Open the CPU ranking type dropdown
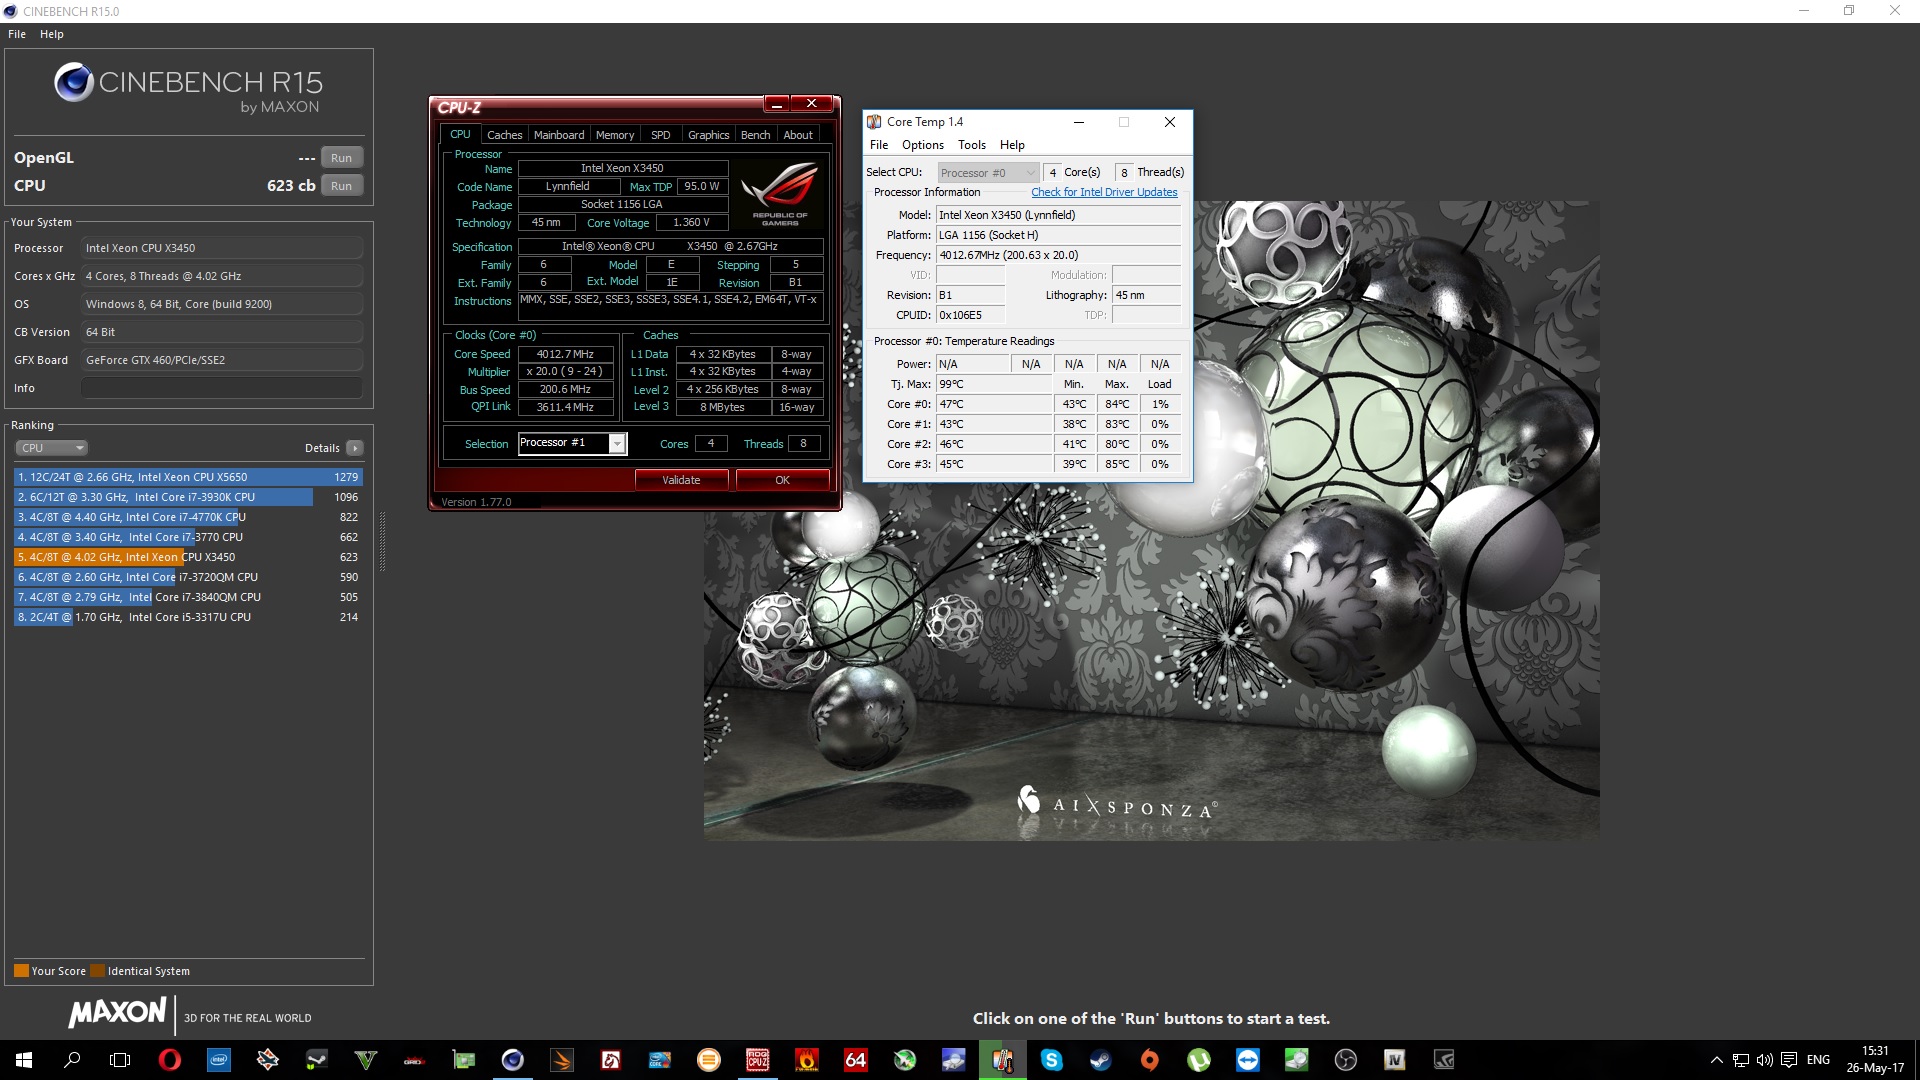Image resolution: width=1920 pixels, height=1080 pixels. pyautogui.click(x=52, y=448)
